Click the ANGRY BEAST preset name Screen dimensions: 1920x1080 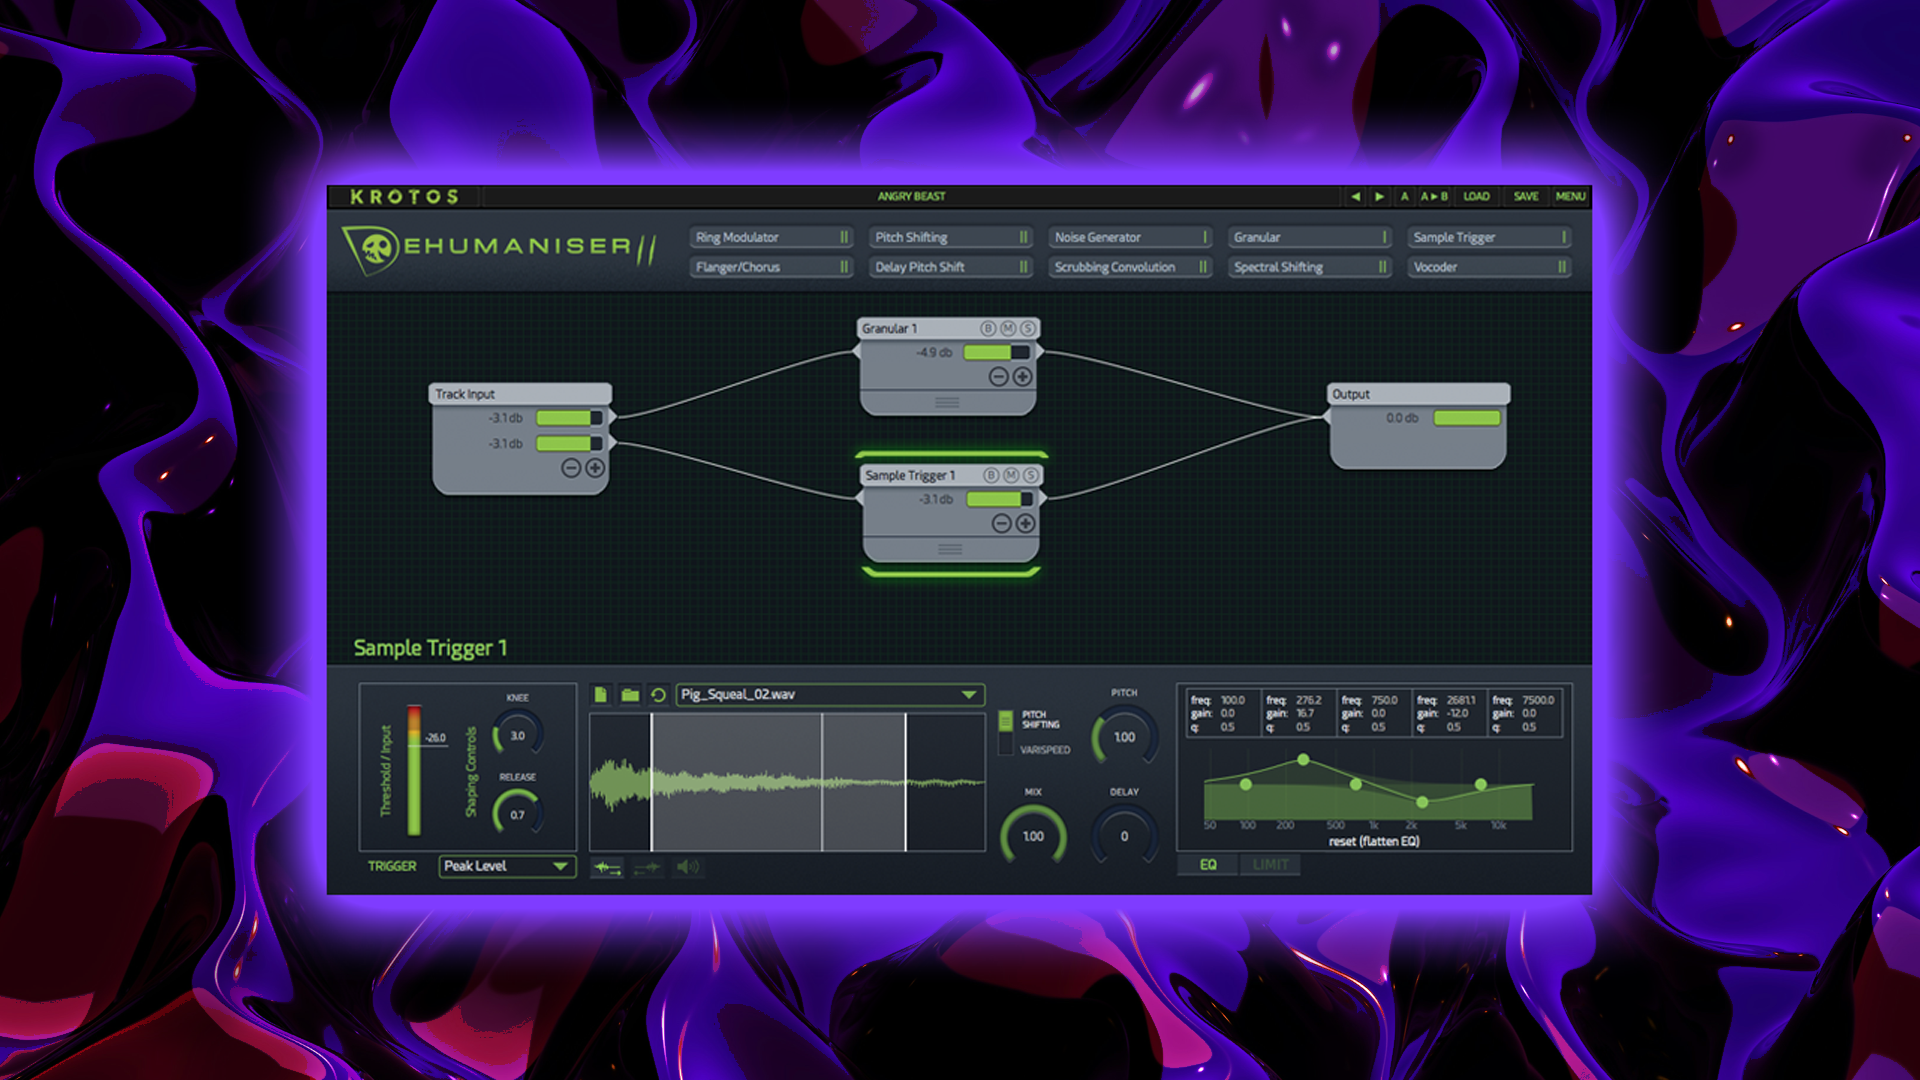[911, 197]
